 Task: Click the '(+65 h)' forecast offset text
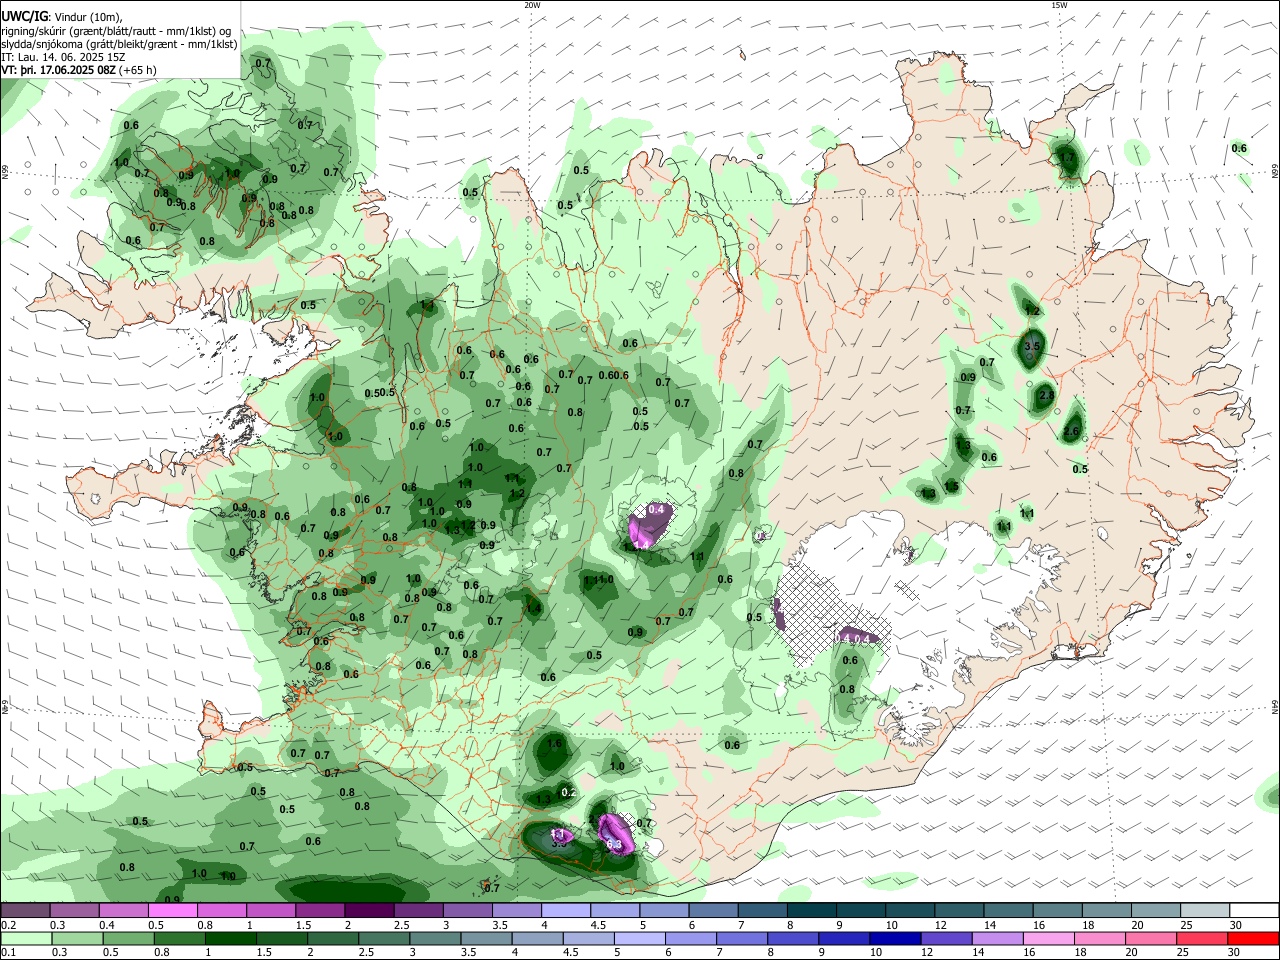click(x=137, y=71)
